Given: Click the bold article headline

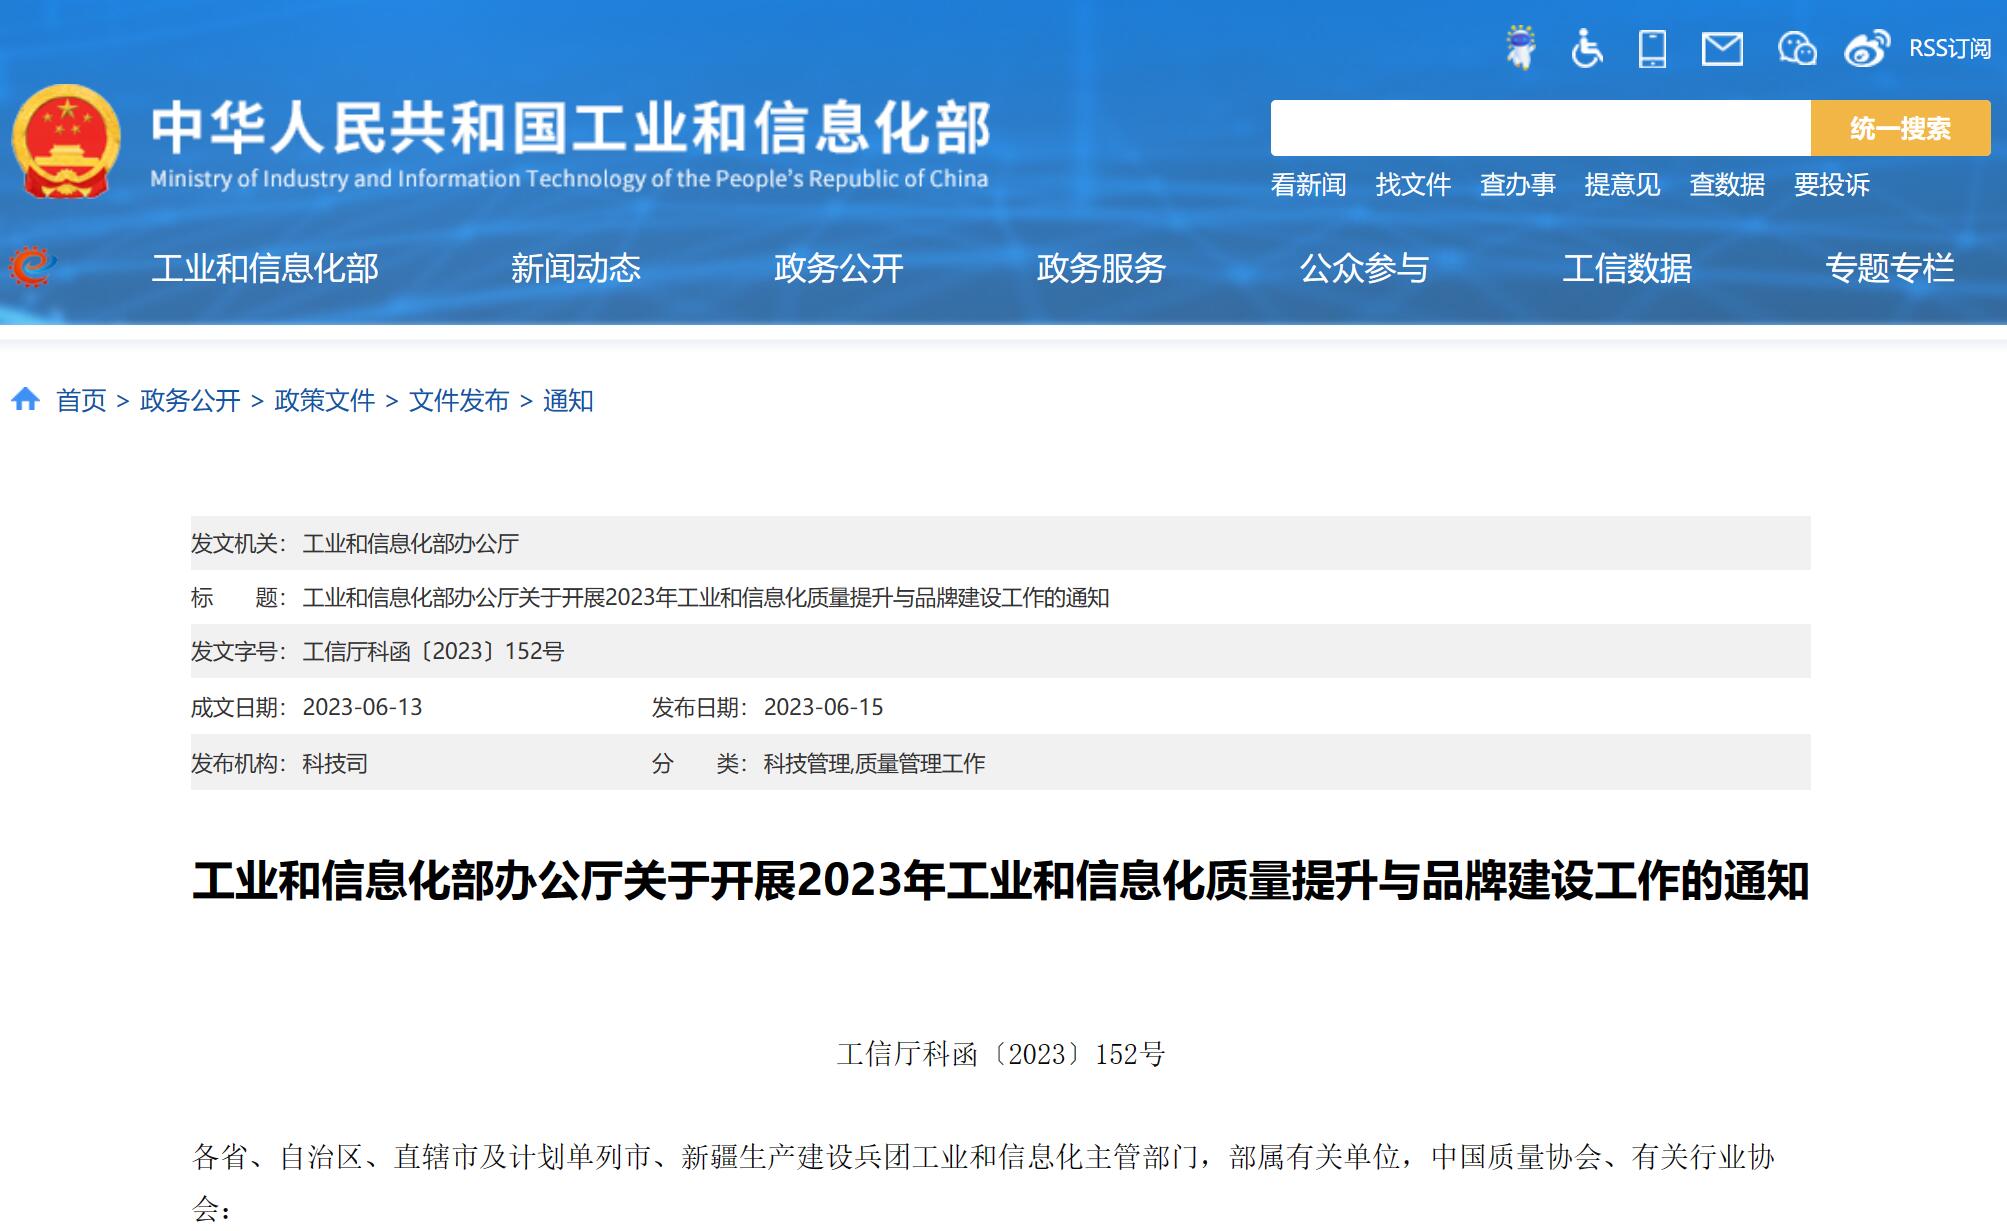Looking at the screenshot, I should 1000,881.
